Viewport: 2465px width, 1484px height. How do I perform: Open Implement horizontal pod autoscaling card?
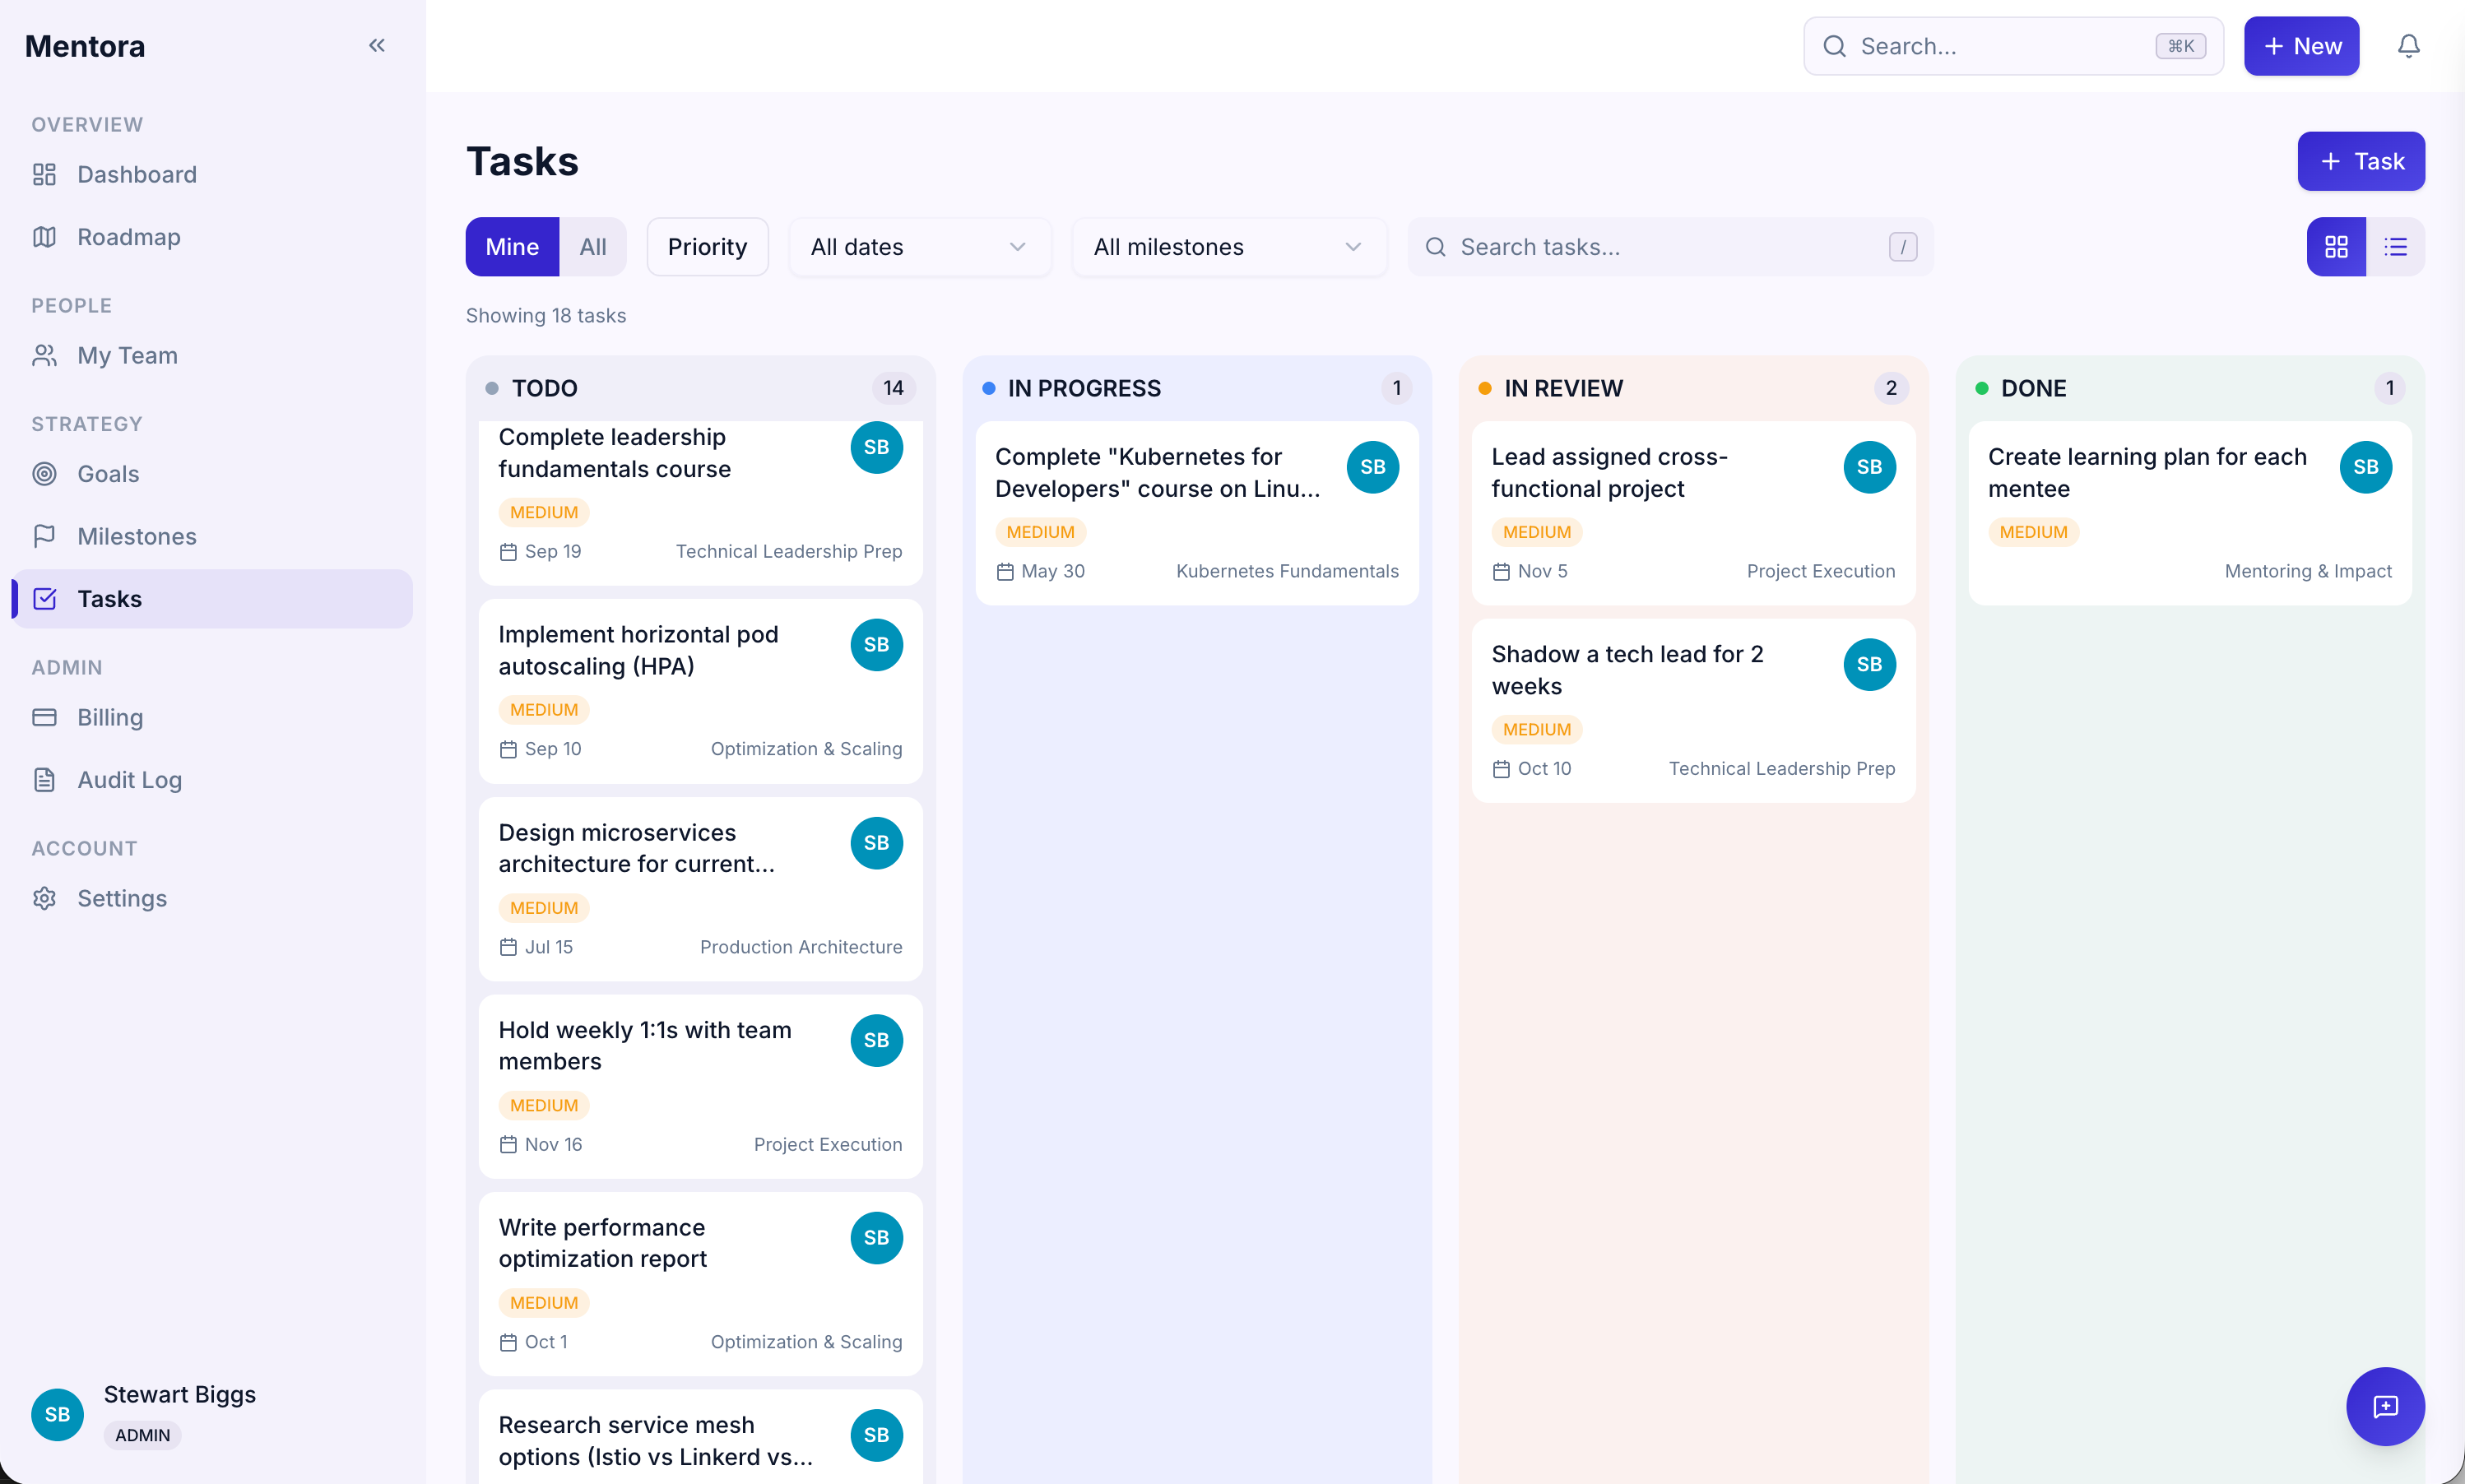coord(700,691)
